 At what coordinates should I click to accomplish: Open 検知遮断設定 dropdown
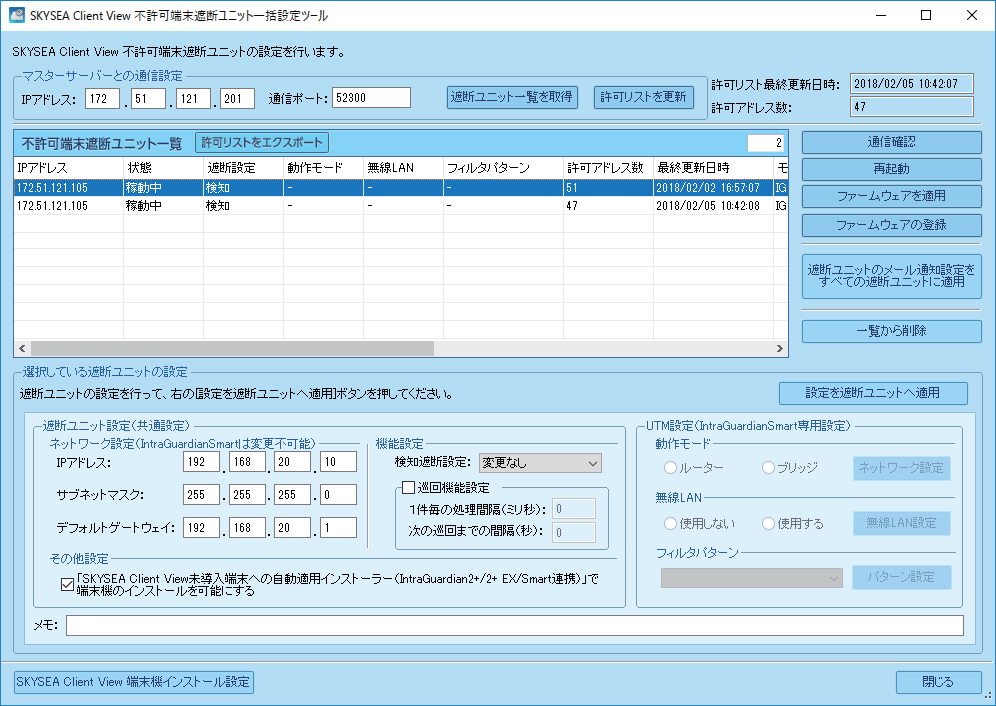[540, 463]
